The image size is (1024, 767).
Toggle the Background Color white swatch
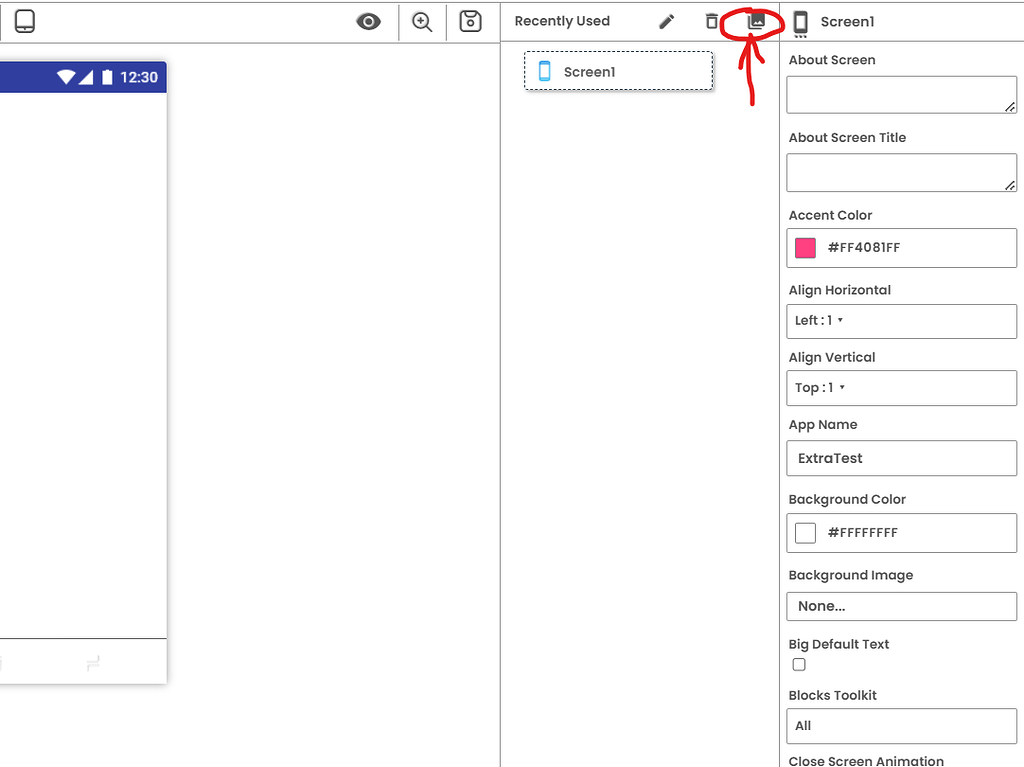[x=805, y=532]
